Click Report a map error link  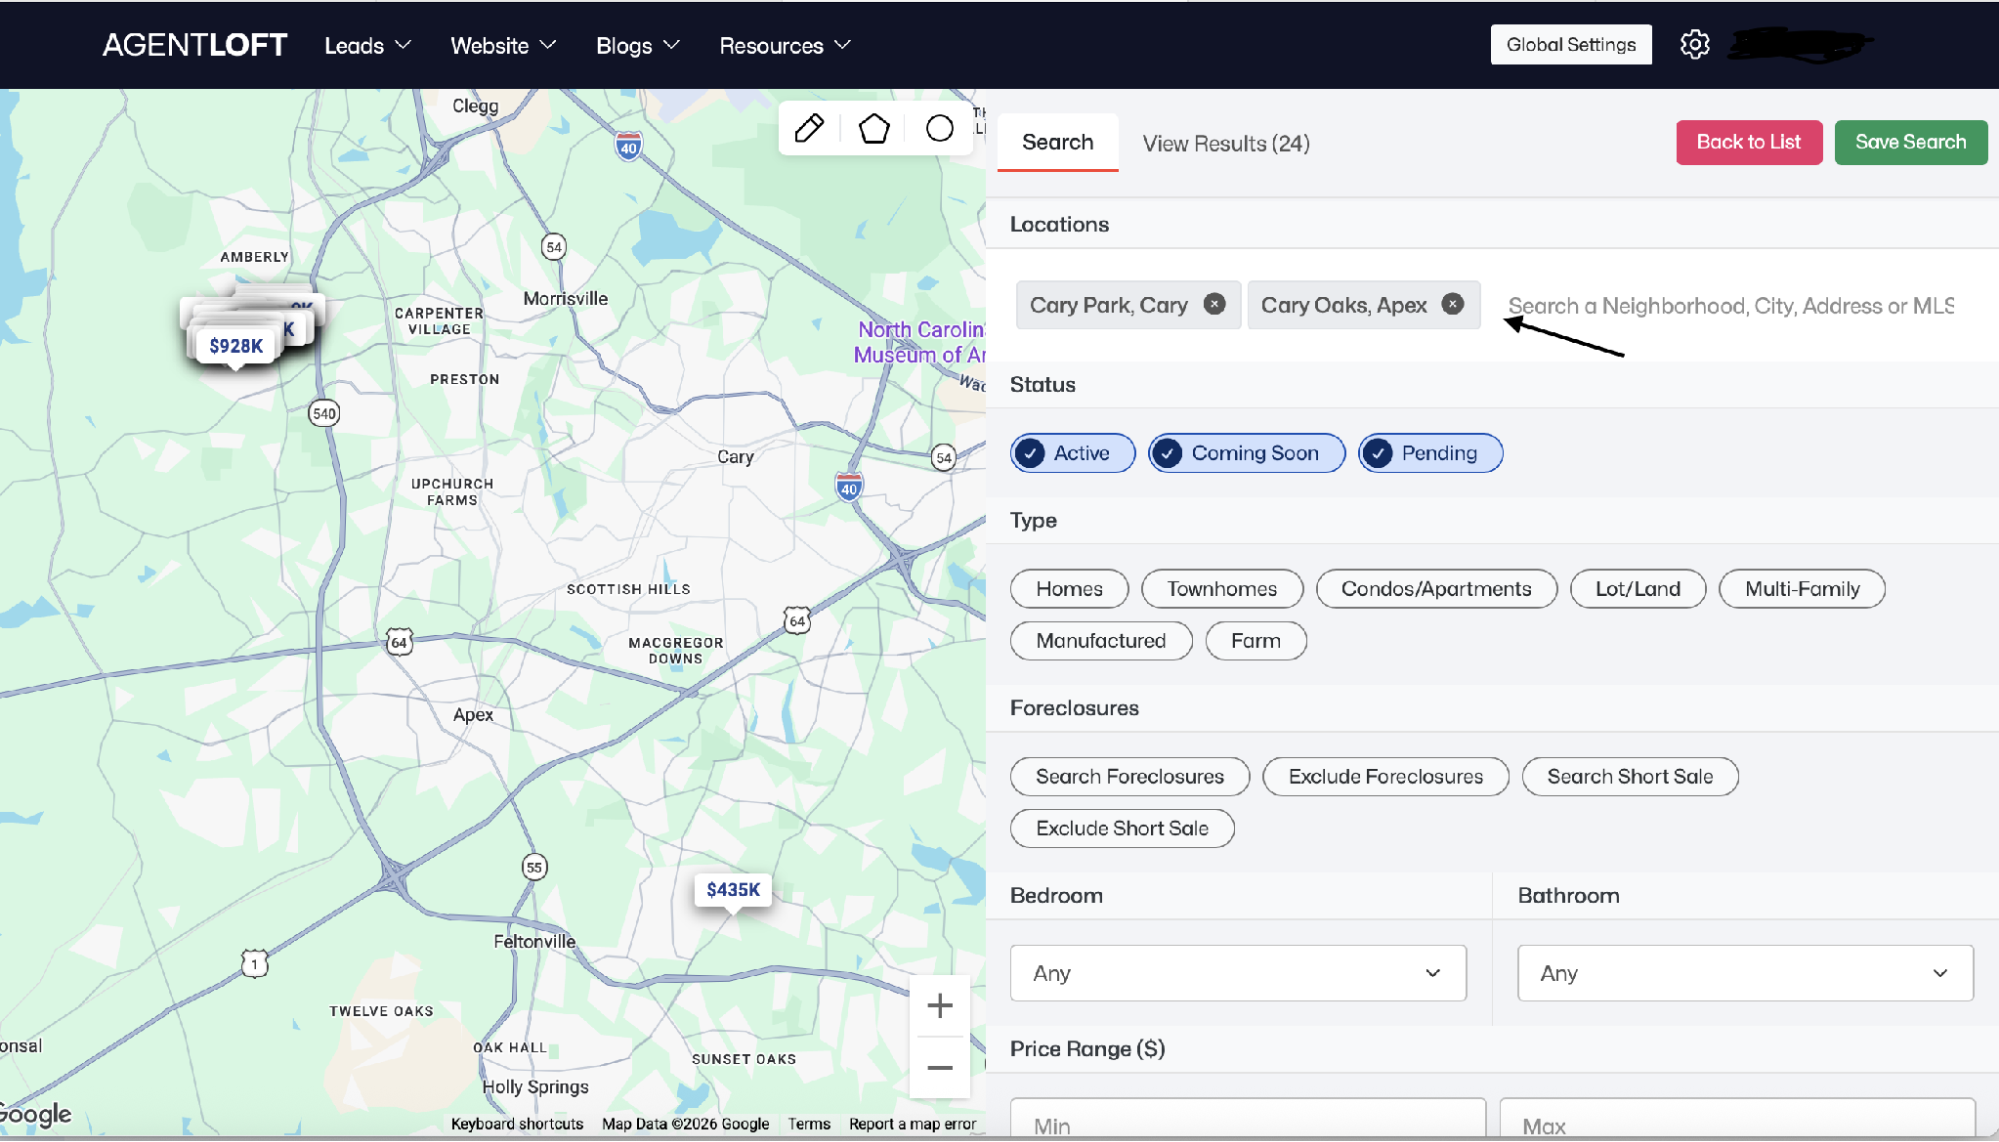(x=912, y=1124)
